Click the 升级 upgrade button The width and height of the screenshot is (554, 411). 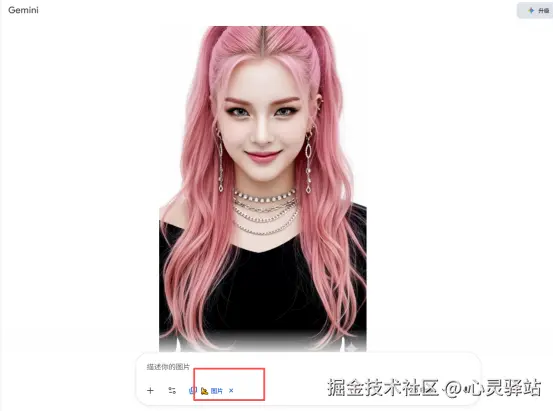(x=535, y=10)
